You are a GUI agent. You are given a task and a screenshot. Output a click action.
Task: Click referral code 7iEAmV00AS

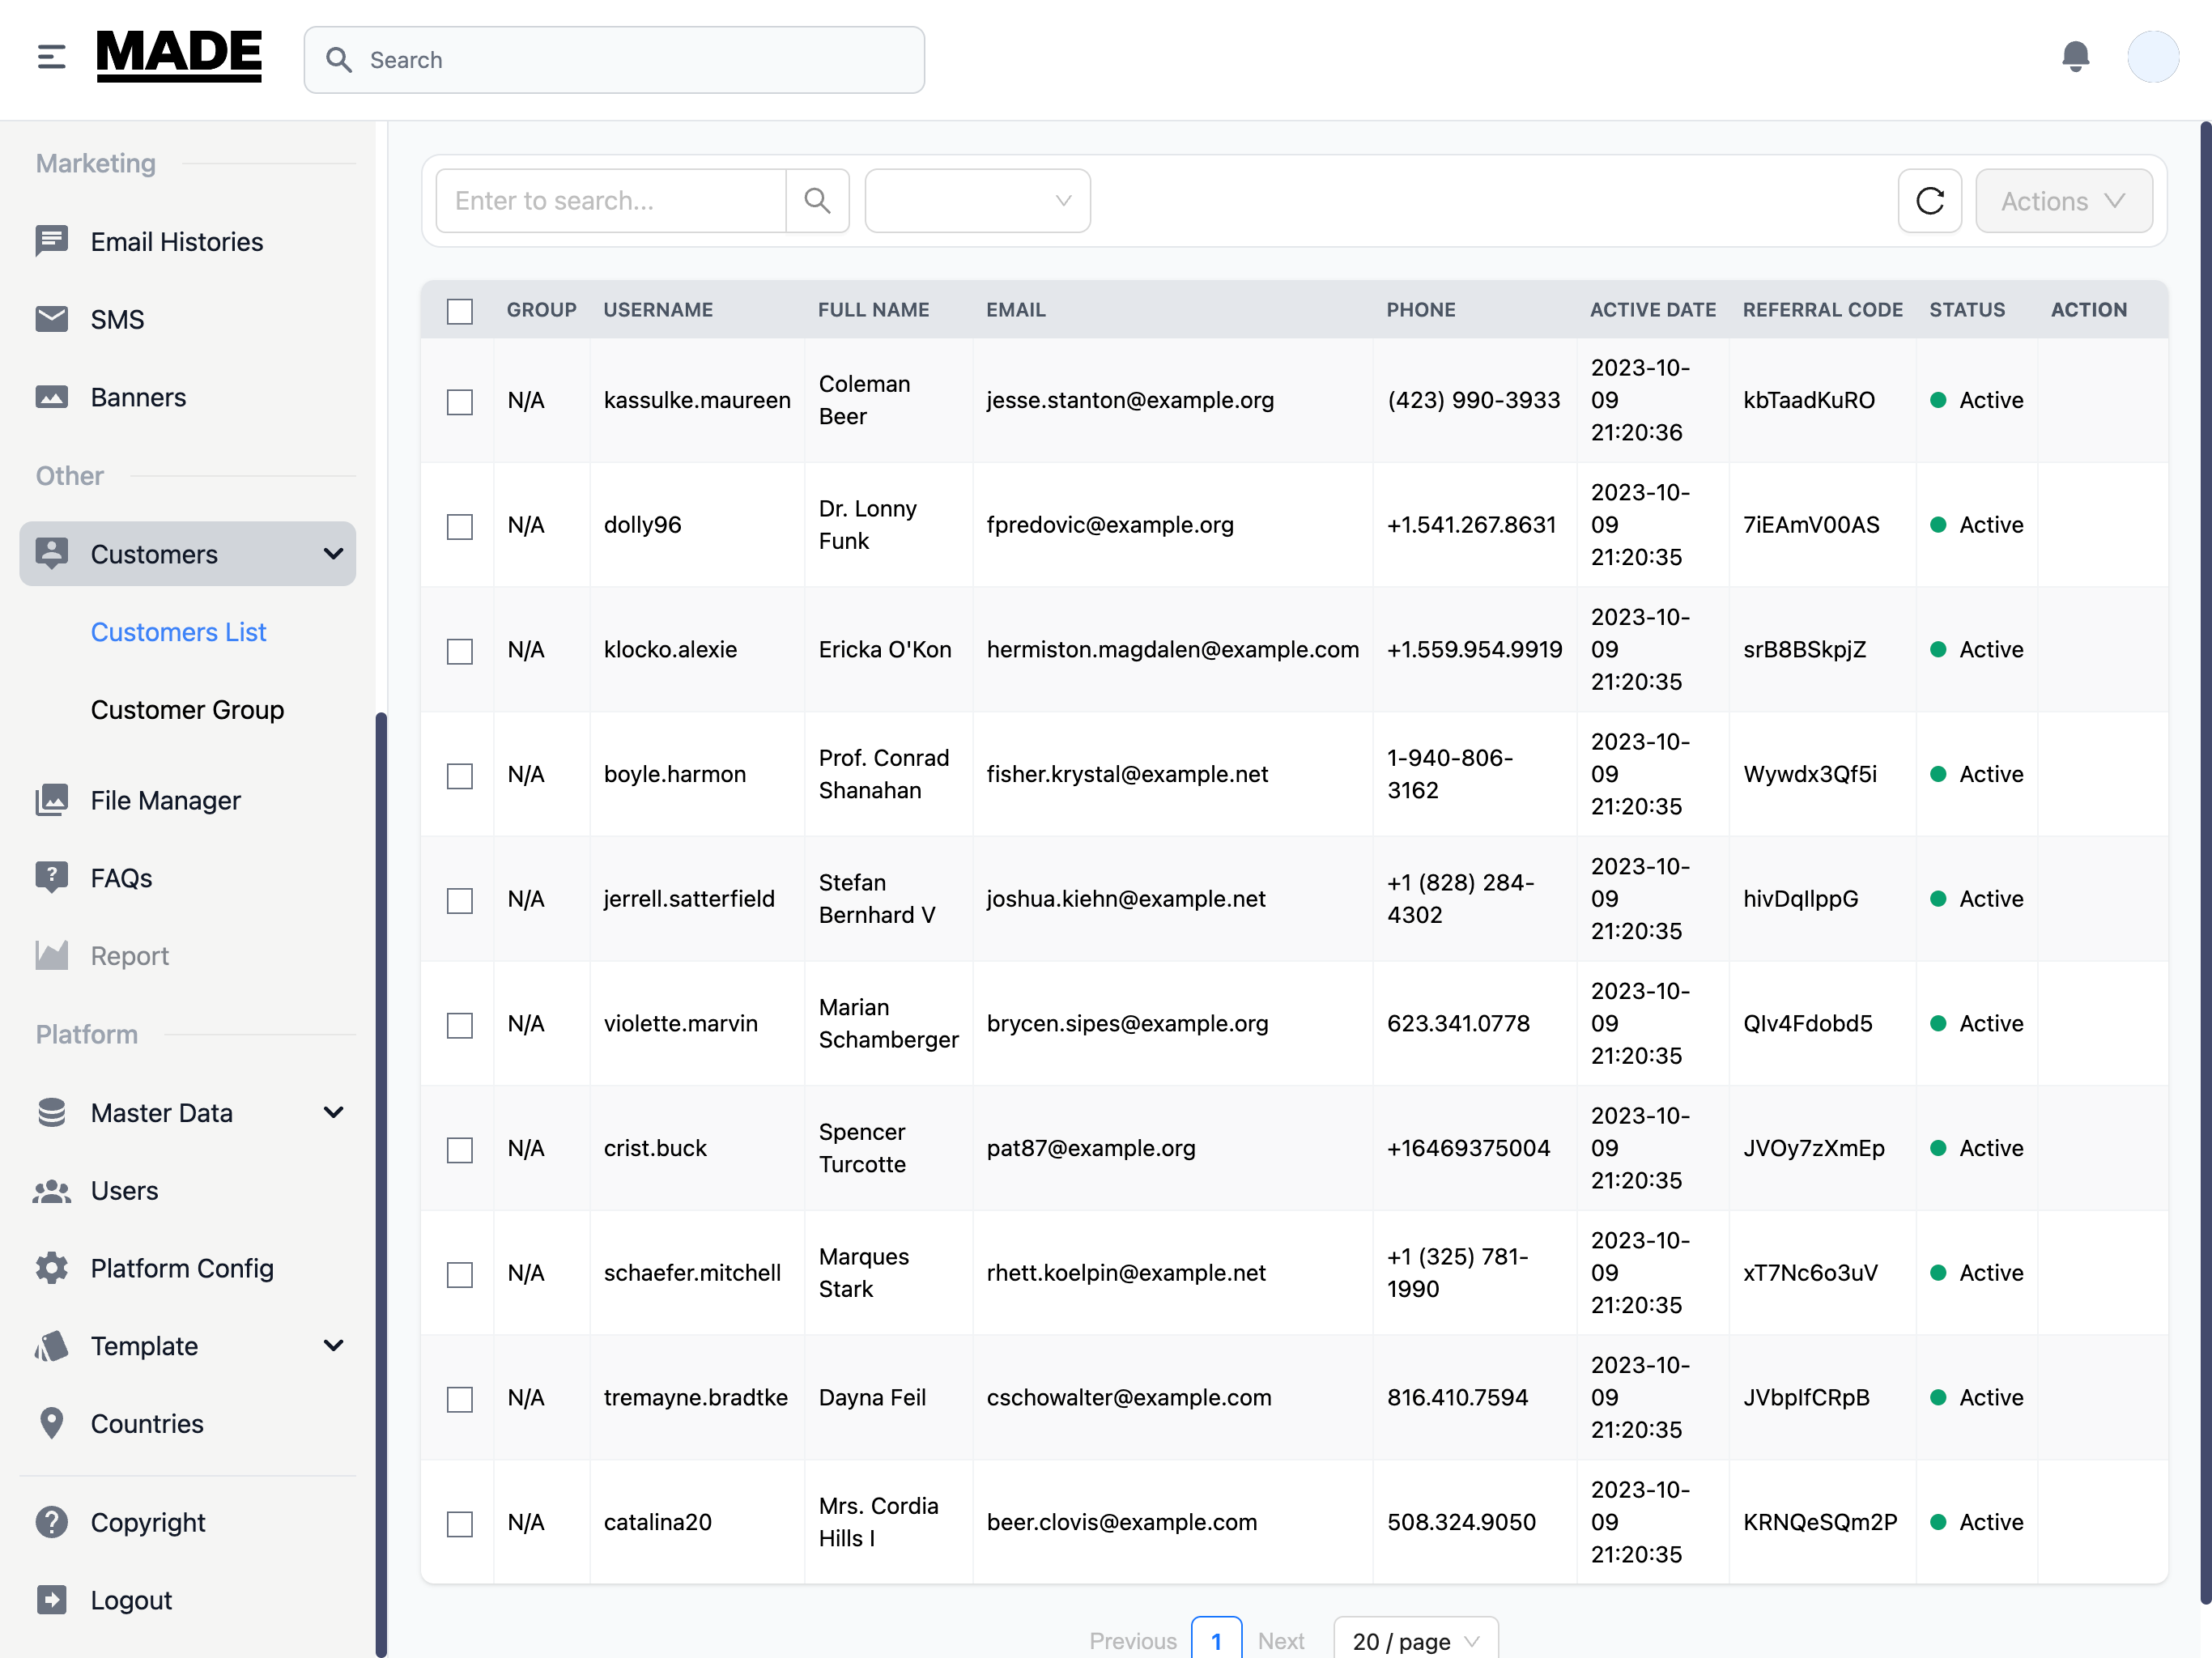point(1811,525)
